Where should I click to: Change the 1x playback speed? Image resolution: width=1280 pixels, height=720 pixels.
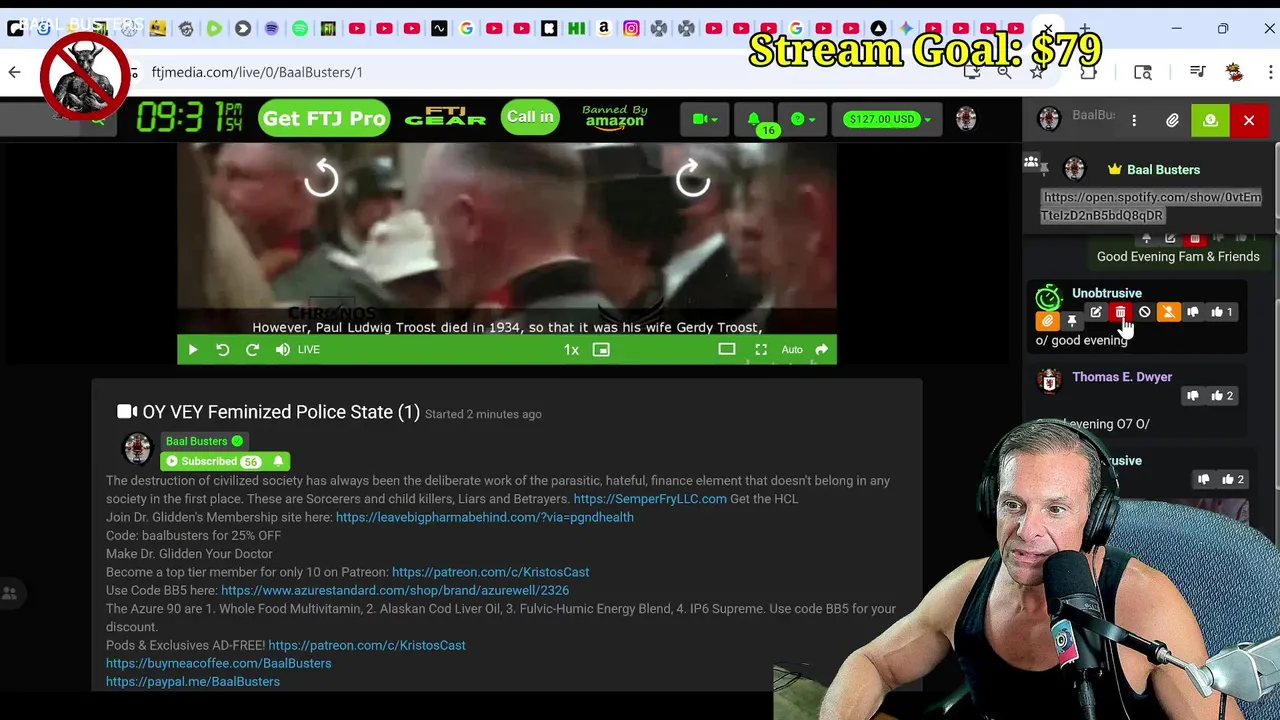point(571,349)
